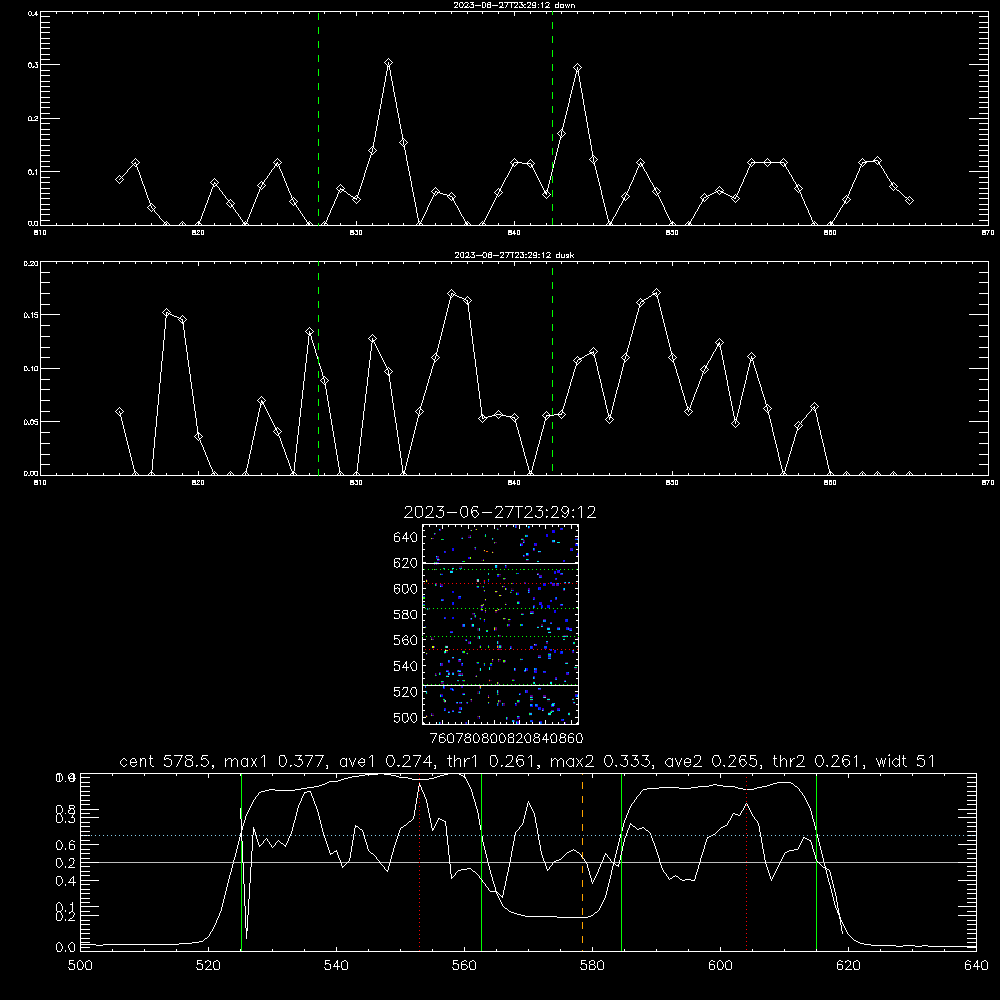This screenshot has height=1000, width=1000.
Task: Click the '560' label on color image y-axis
Action: (406, 640)
